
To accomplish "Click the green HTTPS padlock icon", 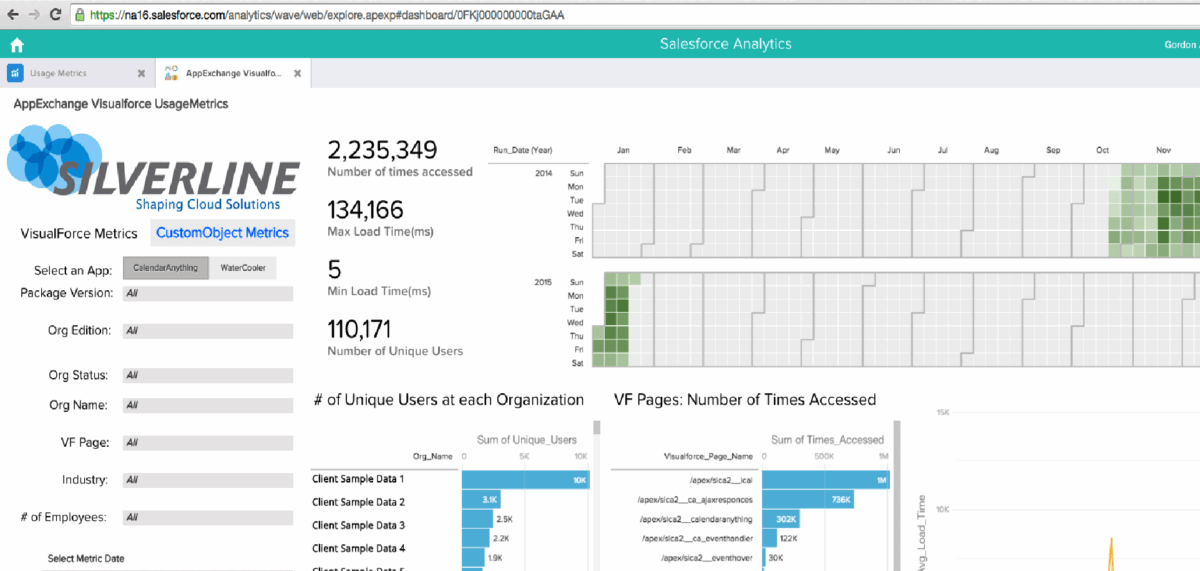I will click(x=78, y=15).
